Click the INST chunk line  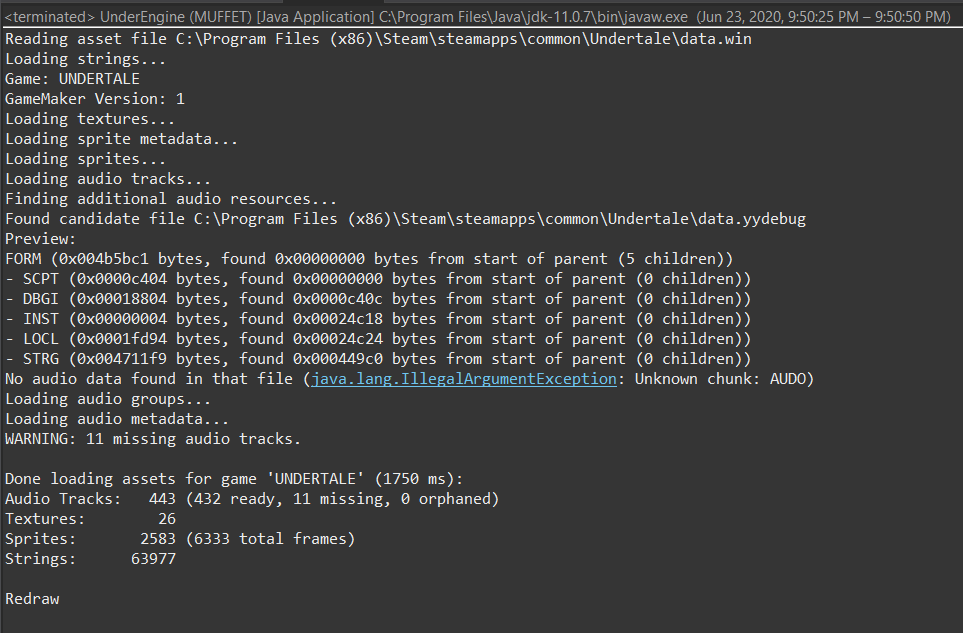[x=378, y=319]
